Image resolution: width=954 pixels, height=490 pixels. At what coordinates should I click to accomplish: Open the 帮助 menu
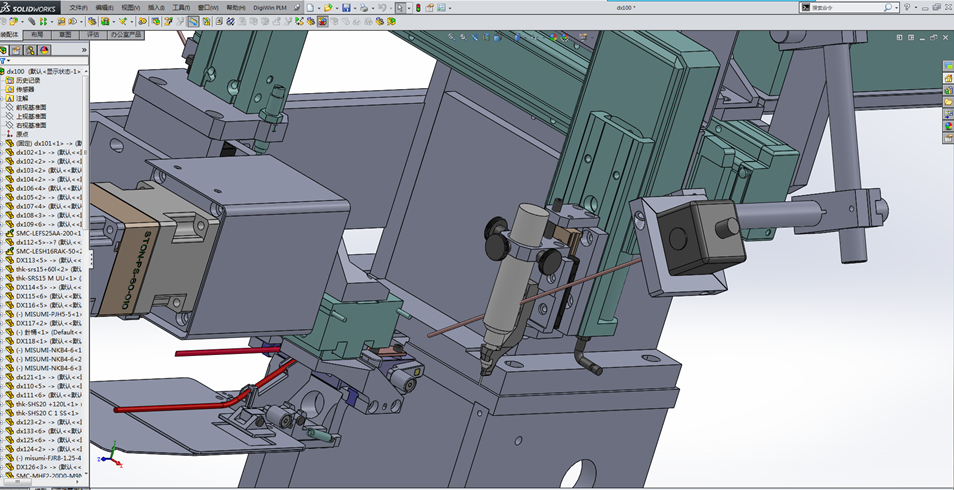coord(236,8)
